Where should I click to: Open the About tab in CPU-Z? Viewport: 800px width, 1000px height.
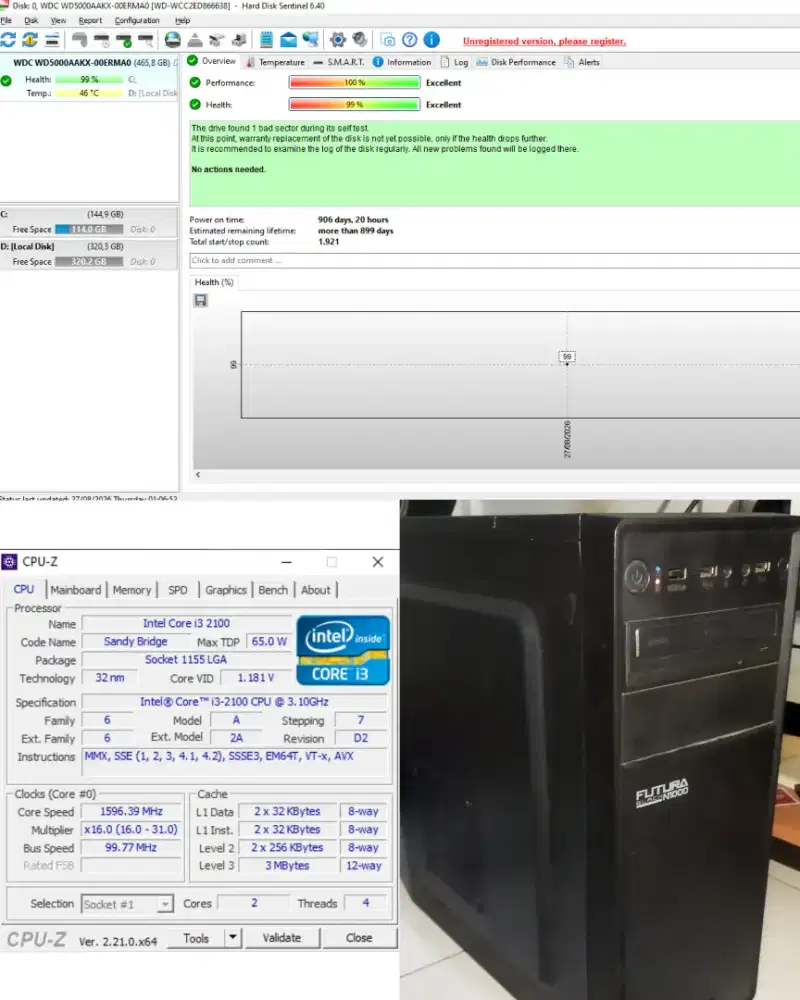click(316, 590)
